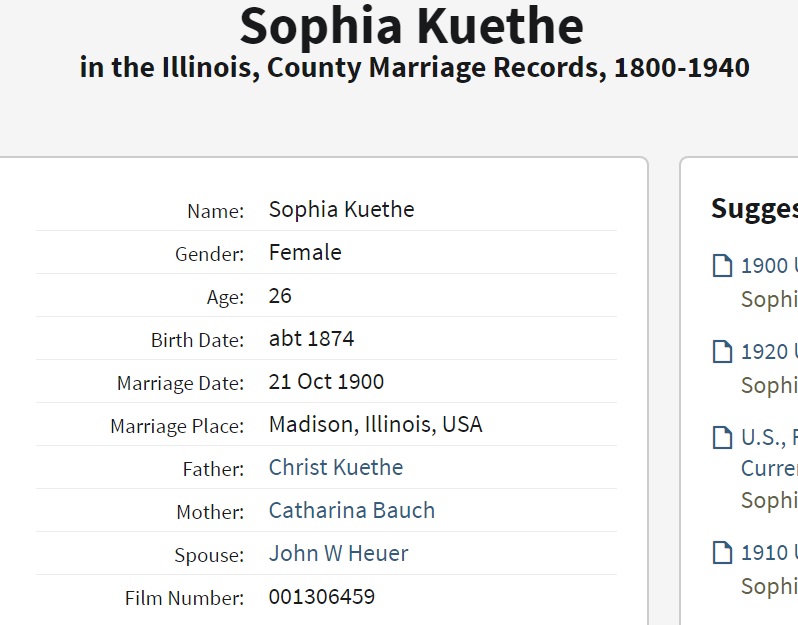This screenshot has height=625, width=798.
Task: Open the 1900 suggested record link
Action: coord(768,266)
